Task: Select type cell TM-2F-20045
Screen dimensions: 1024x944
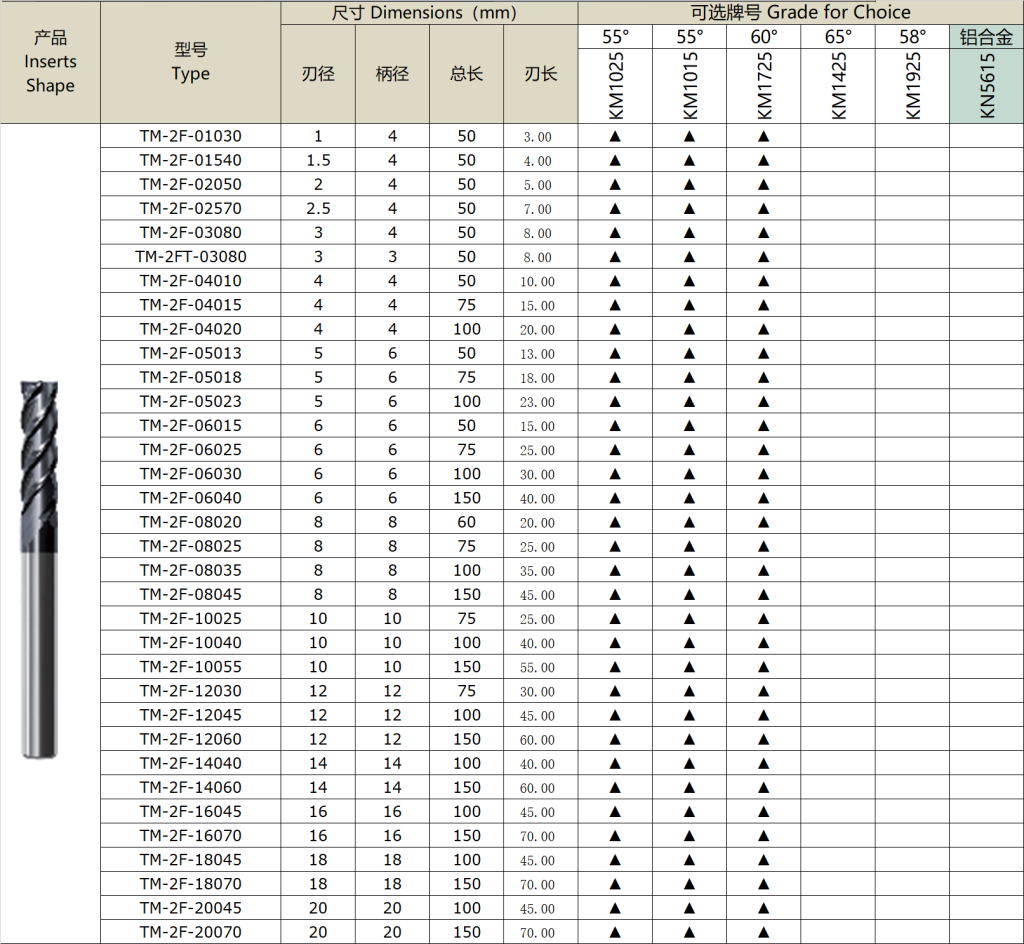Action: (x=191, y=909)
